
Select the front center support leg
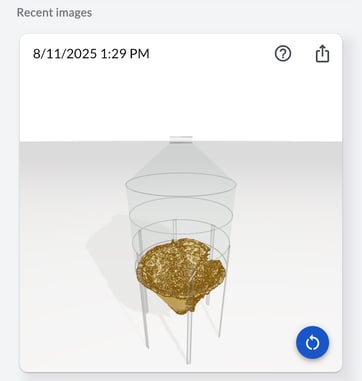(189, 337)
